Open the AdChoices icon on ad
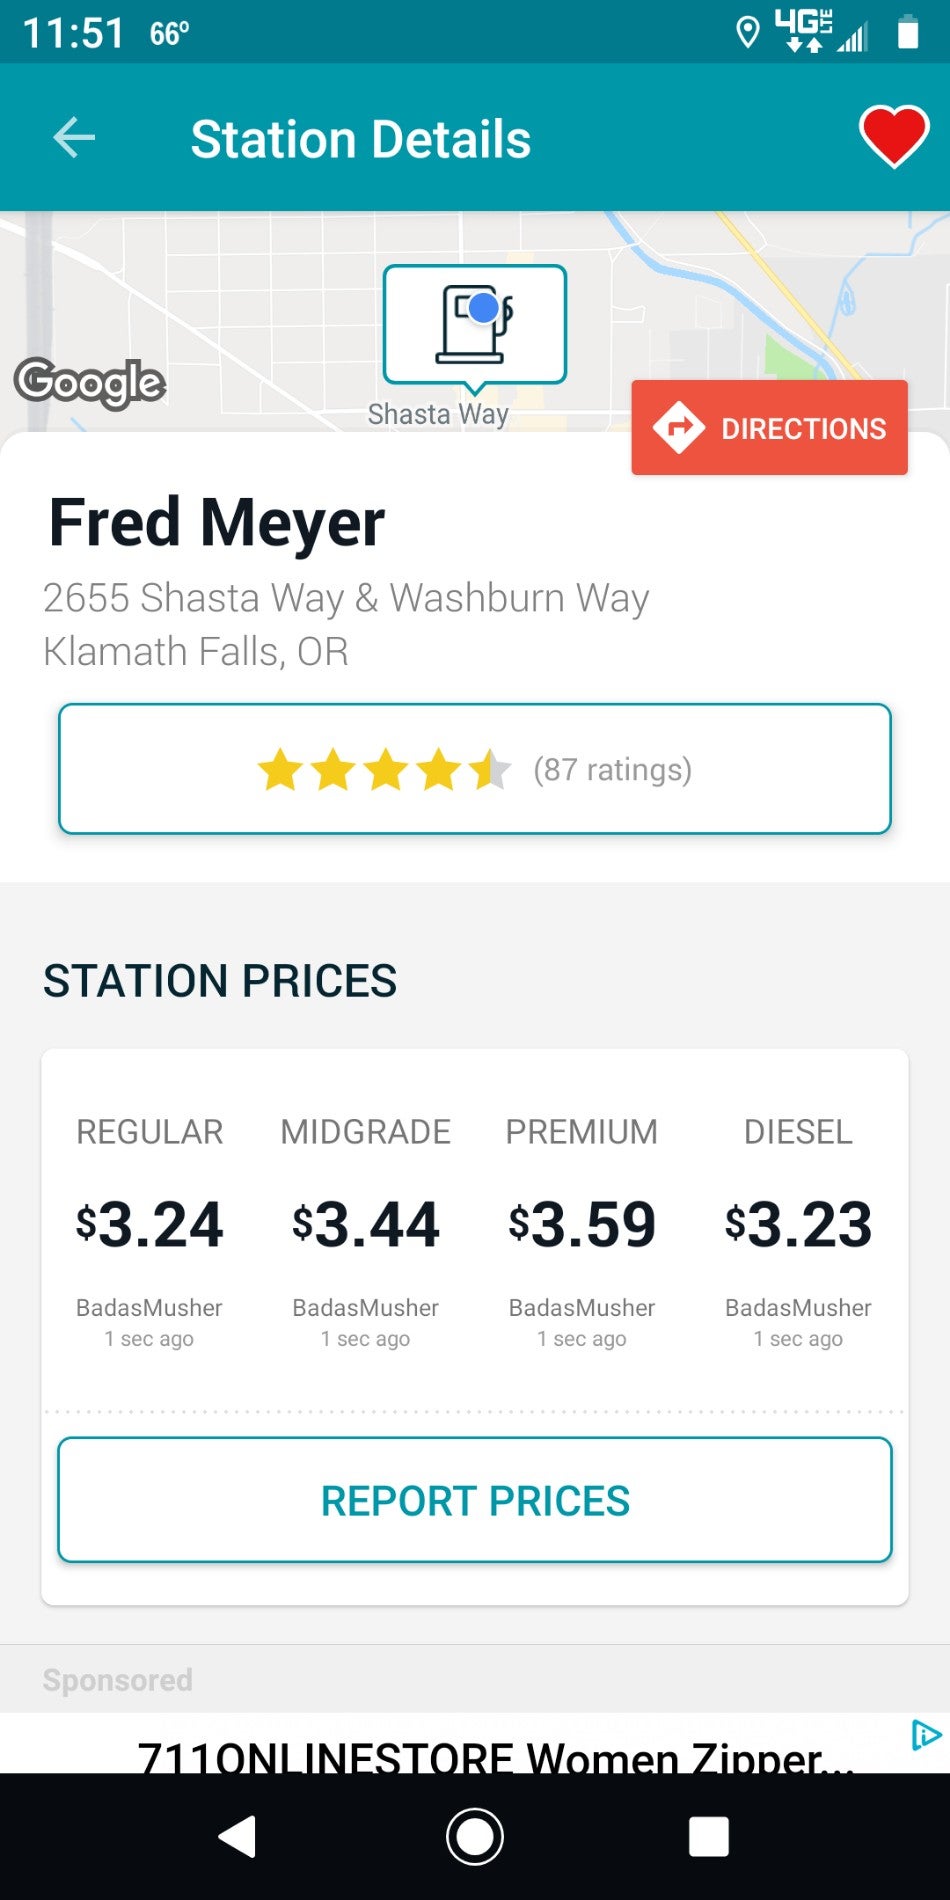The image size is (950, 1900). pos(926,1735)
